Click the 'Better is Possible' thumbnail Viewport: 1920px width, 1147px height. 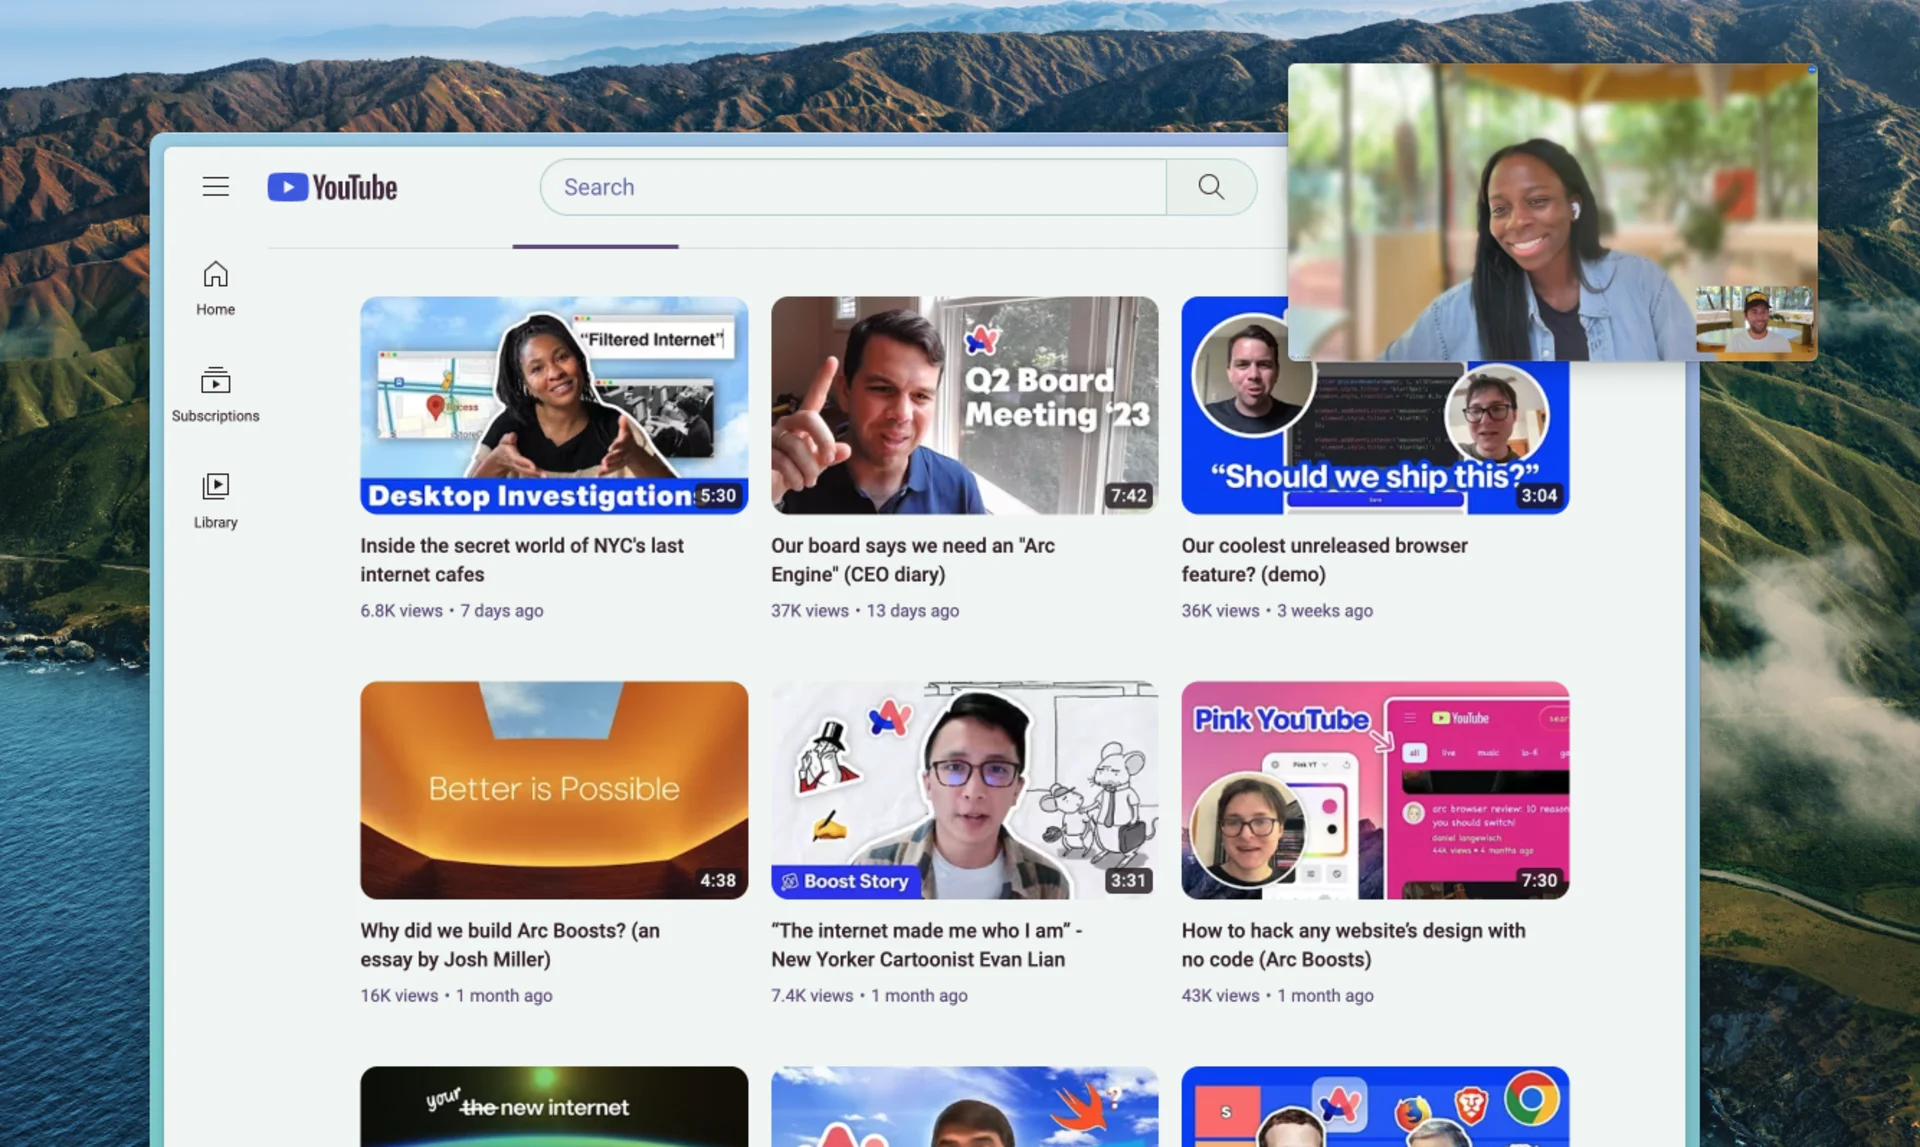click(554, 789)
